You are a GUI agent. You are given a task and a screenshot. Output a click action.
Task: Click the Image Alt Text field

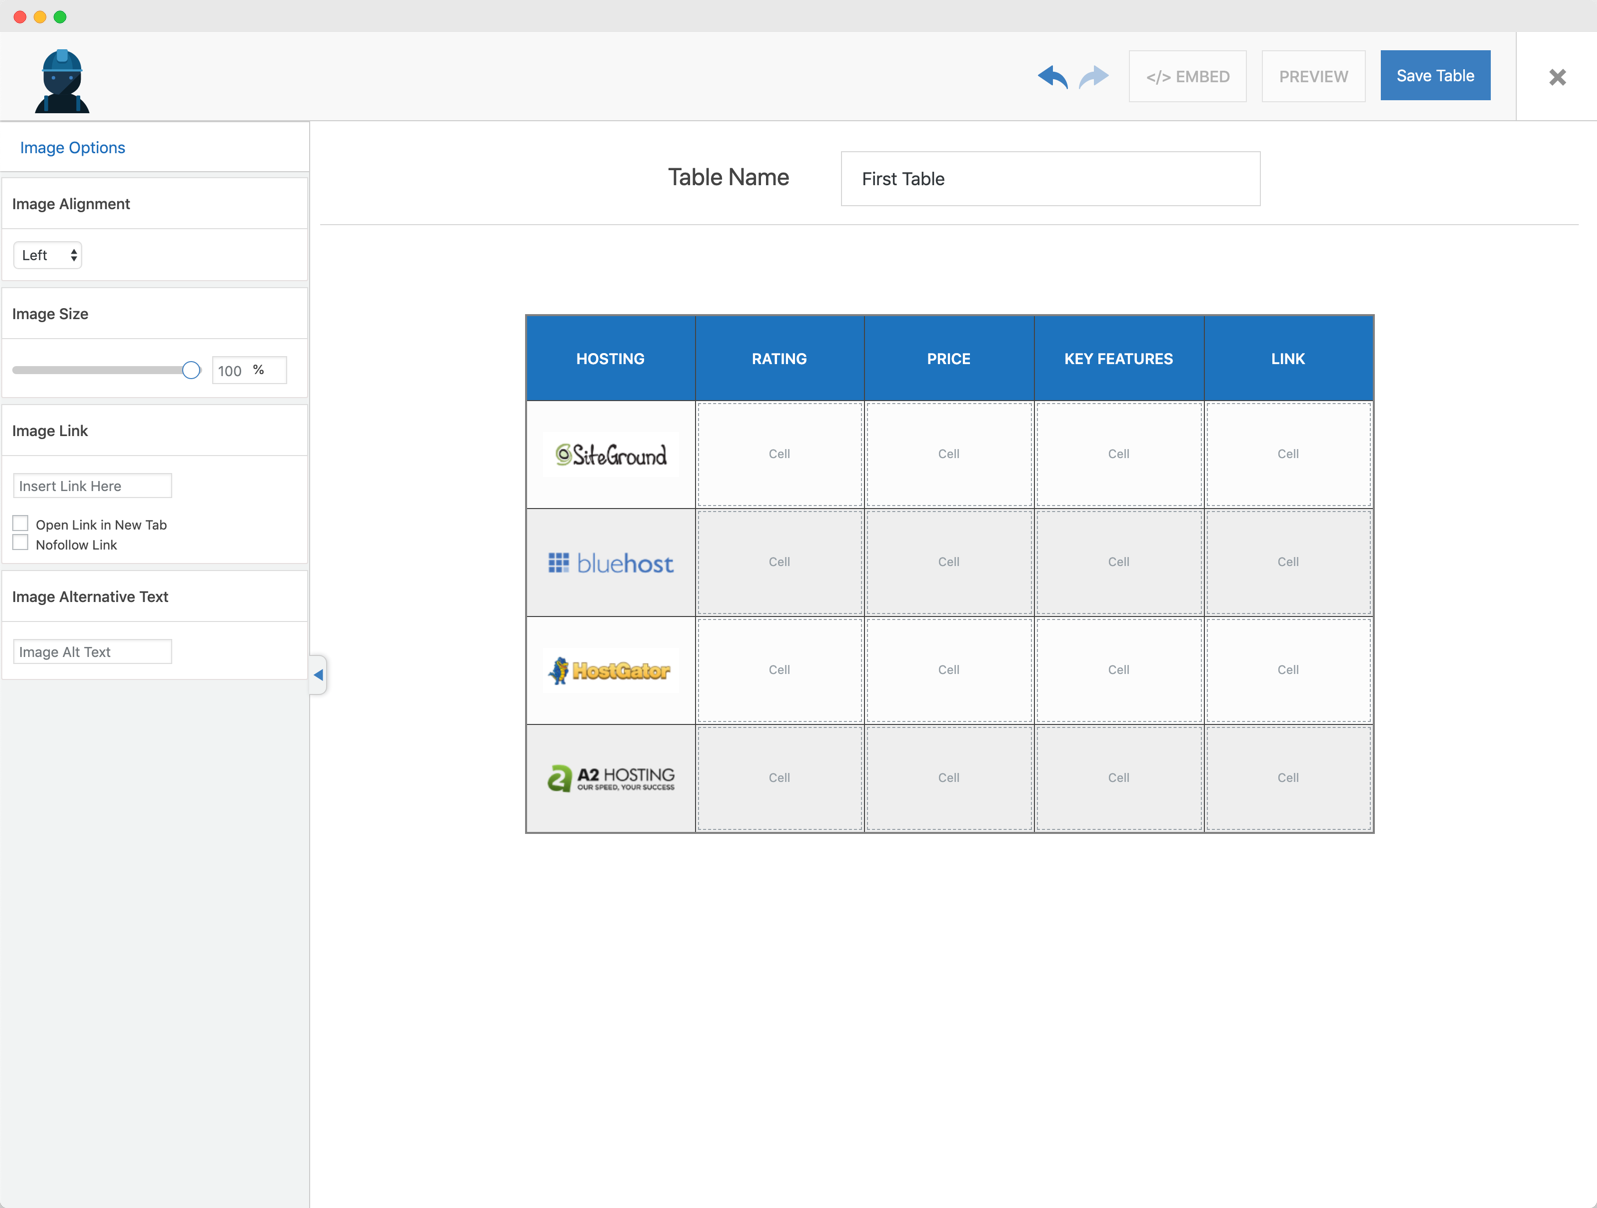(92, 652)
